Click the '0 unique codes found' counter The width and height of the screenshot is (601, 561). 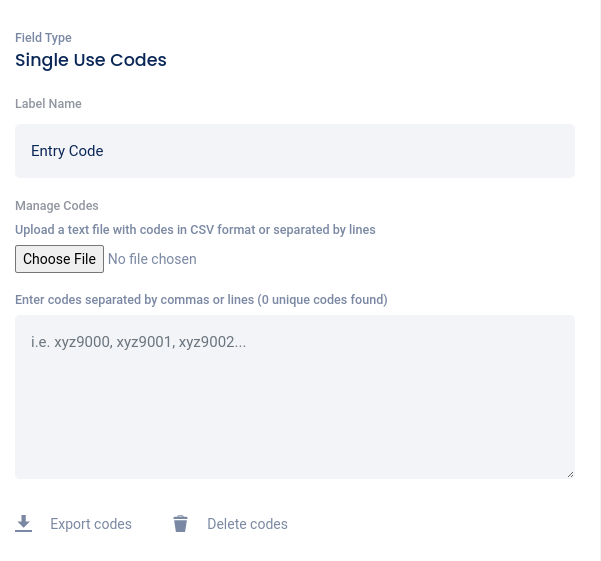(x=322, y=300)
